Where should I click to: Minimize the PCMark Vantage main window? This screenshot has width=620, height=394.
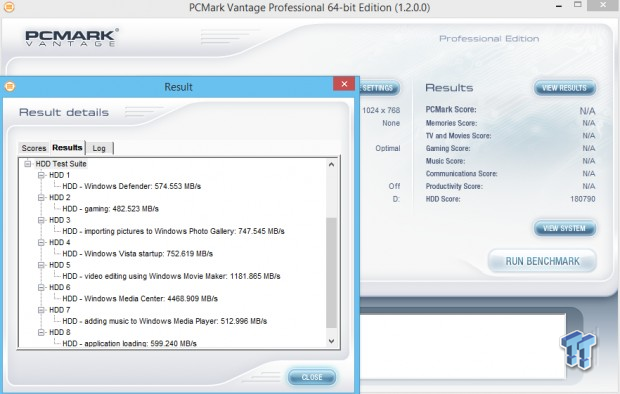(559, 6)
